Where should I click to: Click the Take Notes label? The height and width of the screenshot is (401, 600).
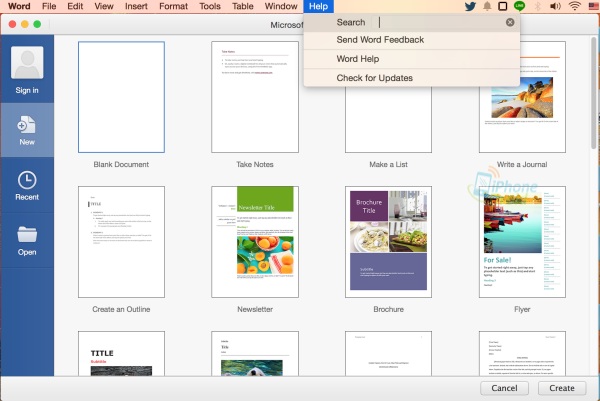(255, 165)
